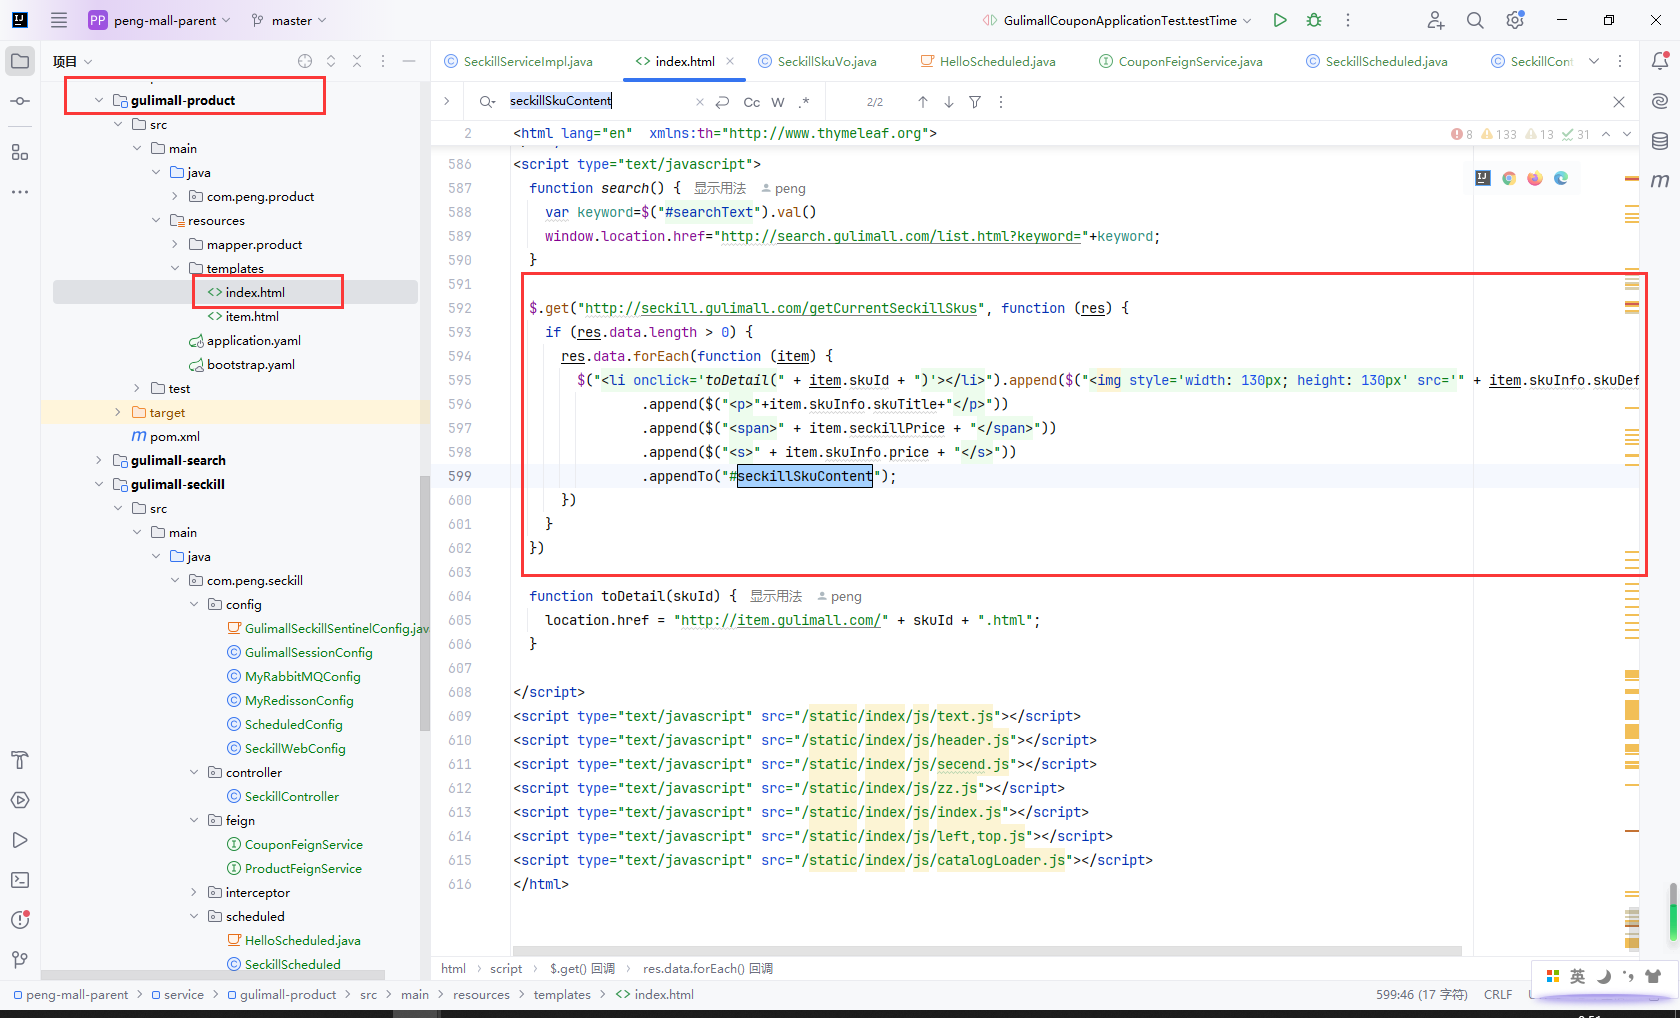The image size is (1680, 1018).
Task: Run GulimallCouponApplicationTest.testTime
Action: tap(1280, 20)
